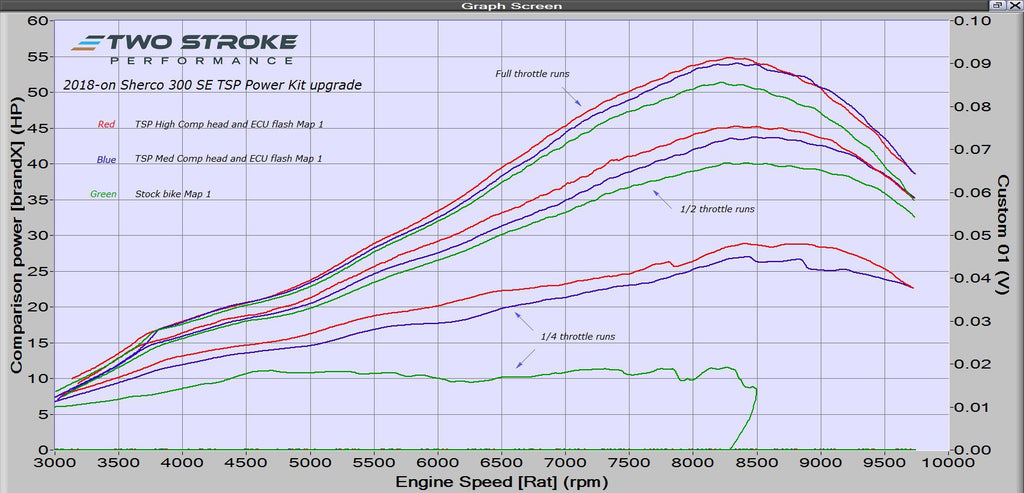Screen dimensions: 1024x493
Task: Click the 'Full throttle runs' annotation
Action: click(x=532, y=74)
